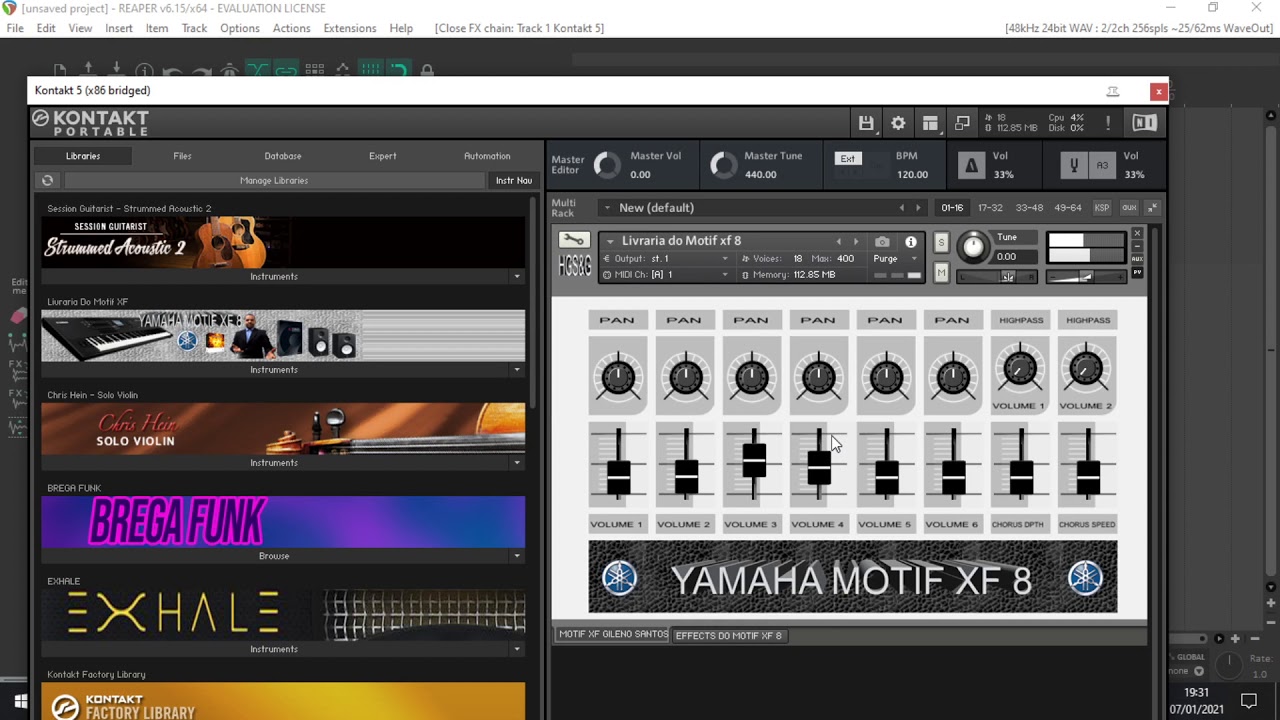Screen dimensions: 1280x720
Task: Toggle the instrument PV button
Action: tap(1137, 272)
